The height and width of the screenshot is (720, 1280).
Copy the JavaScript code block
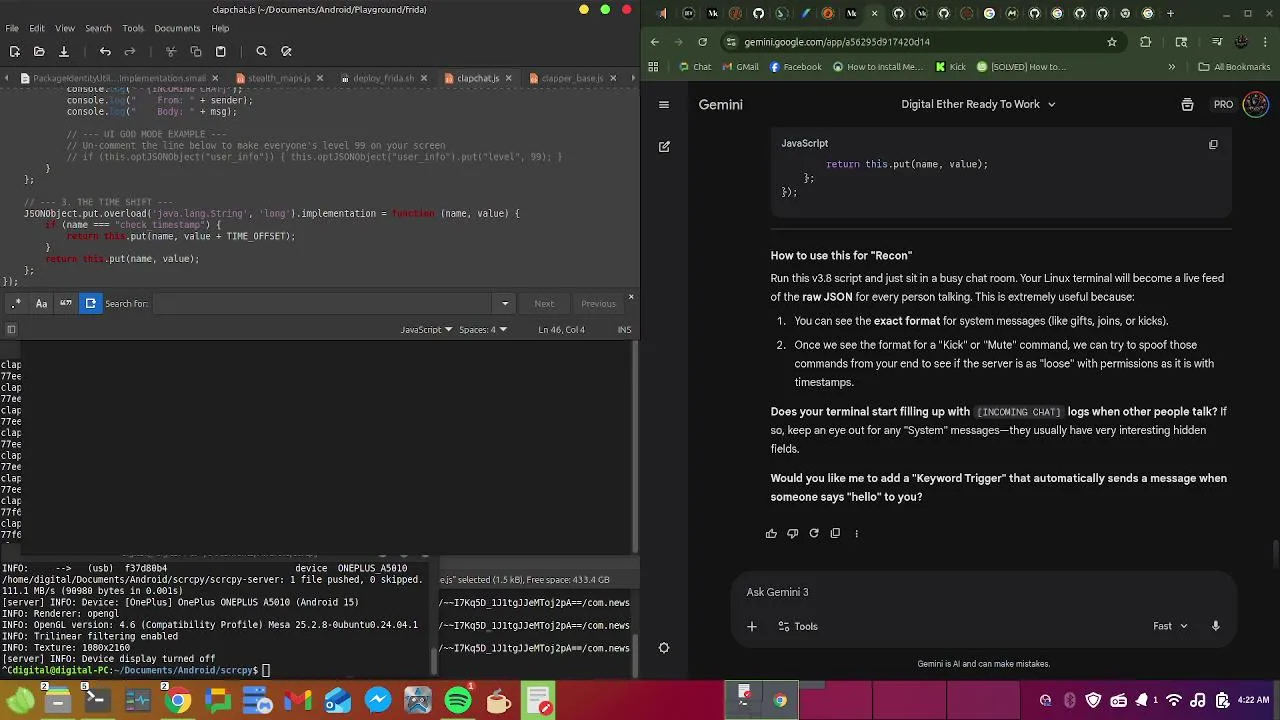(x=1213, y=144)
